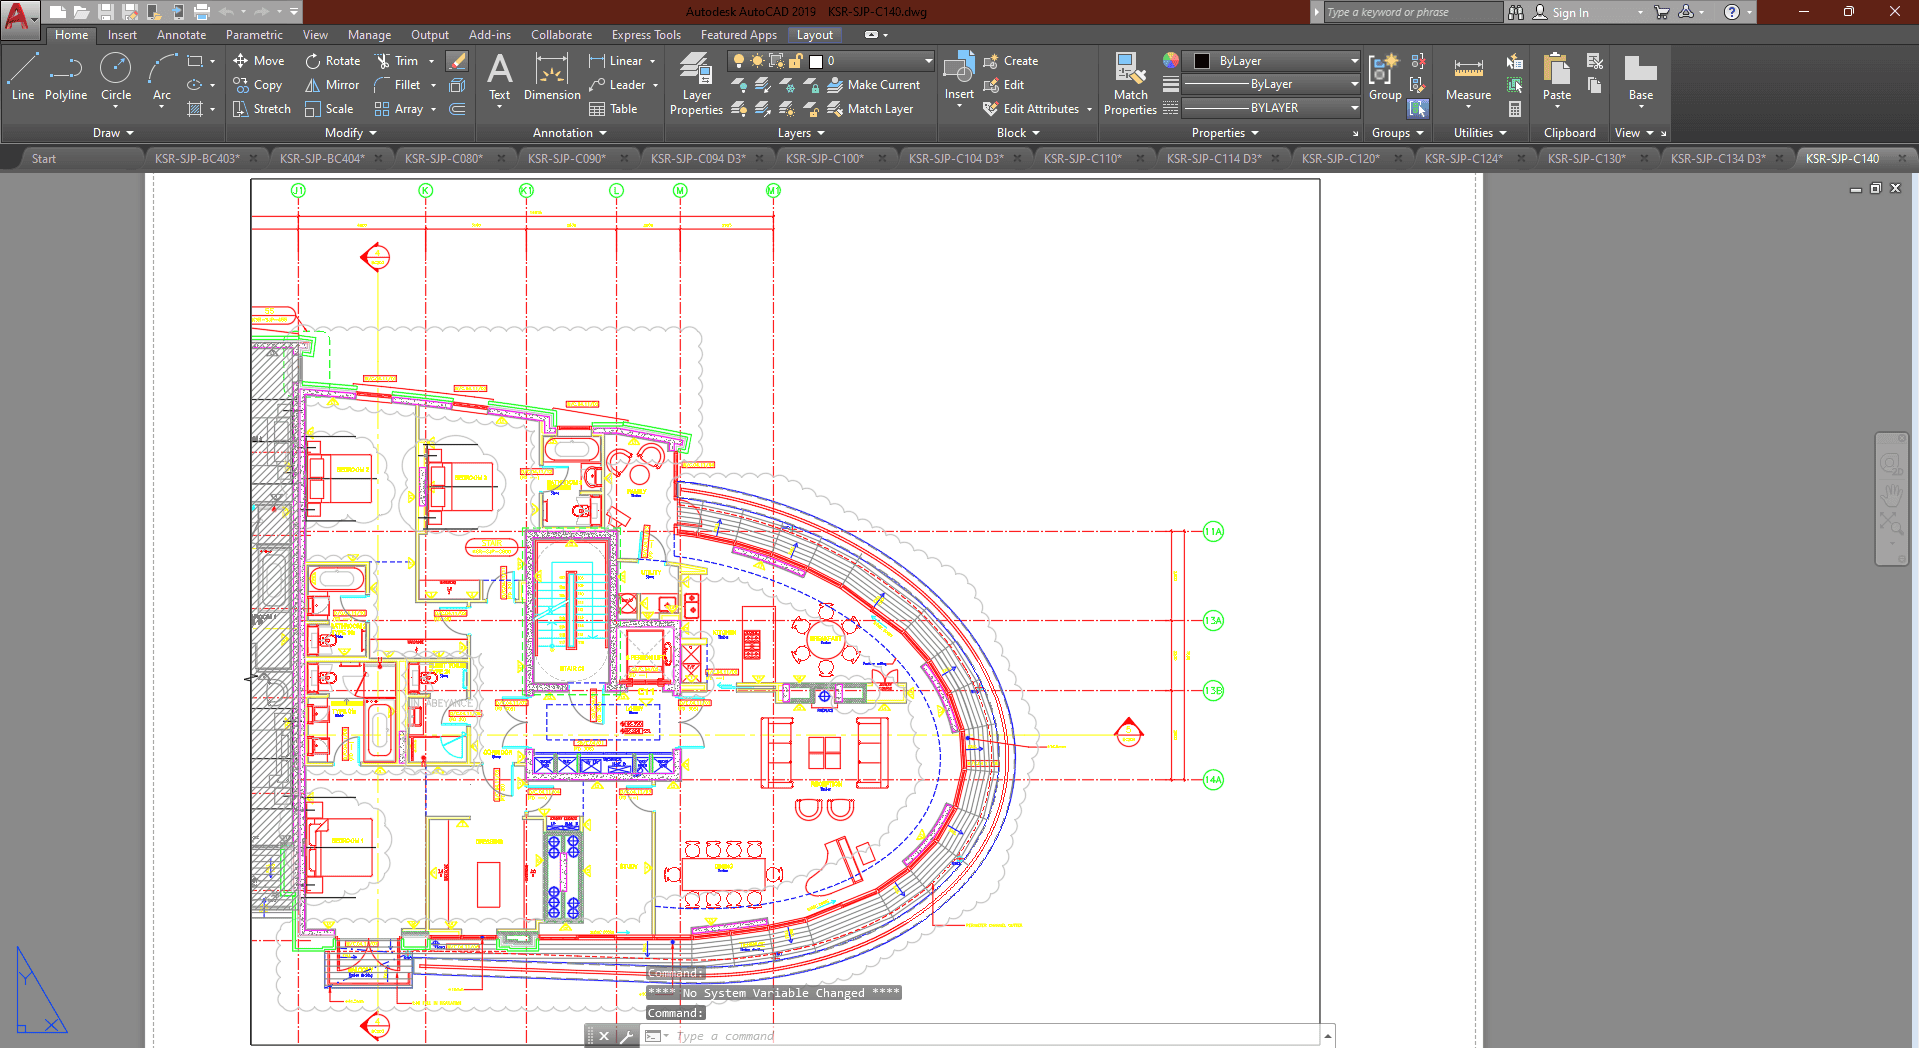Image resolution: width=1919 pixels, height=1048 pixels.
Task: Select the Polyline draw tool
Action: [x=65, y=78]
